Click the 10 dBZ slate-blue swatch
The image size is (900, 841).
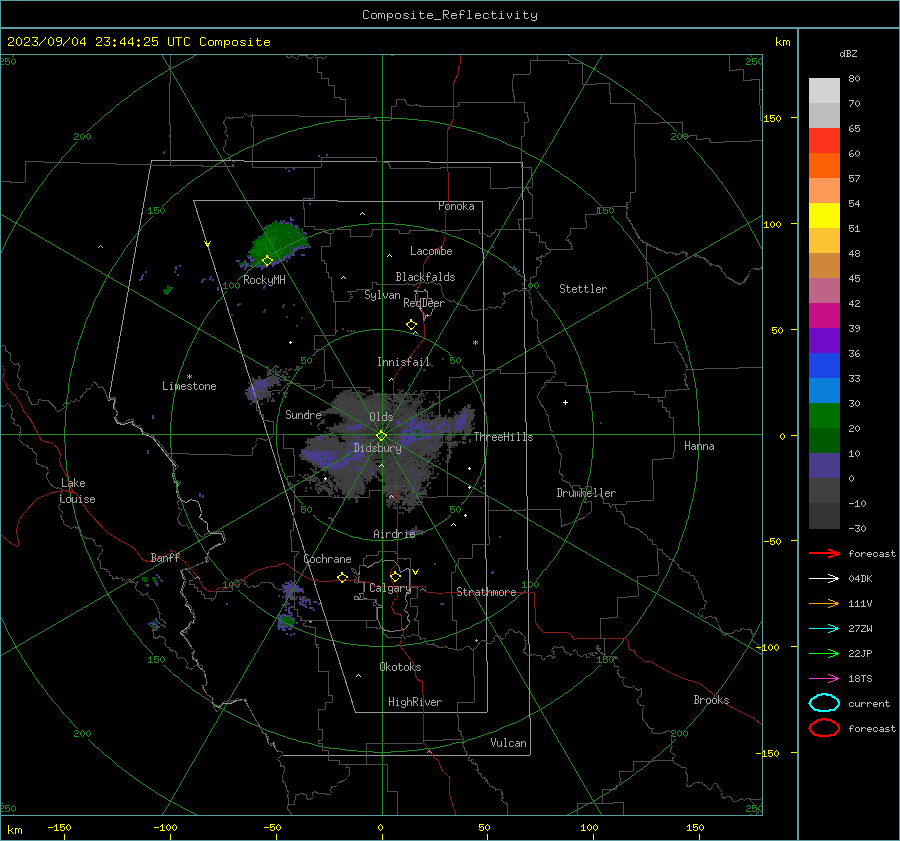824,466
